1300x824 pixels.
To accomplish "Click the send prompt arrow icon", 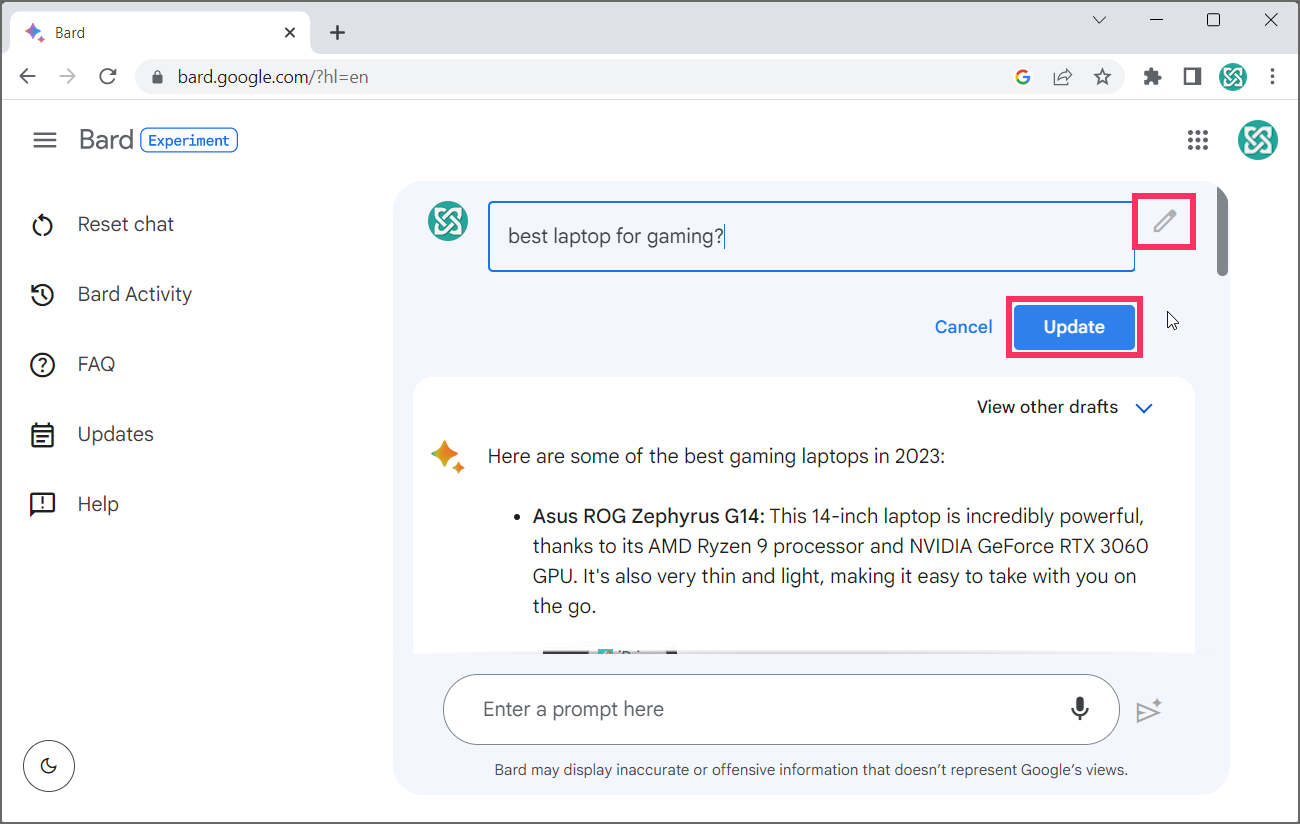I will [1149, 710].
